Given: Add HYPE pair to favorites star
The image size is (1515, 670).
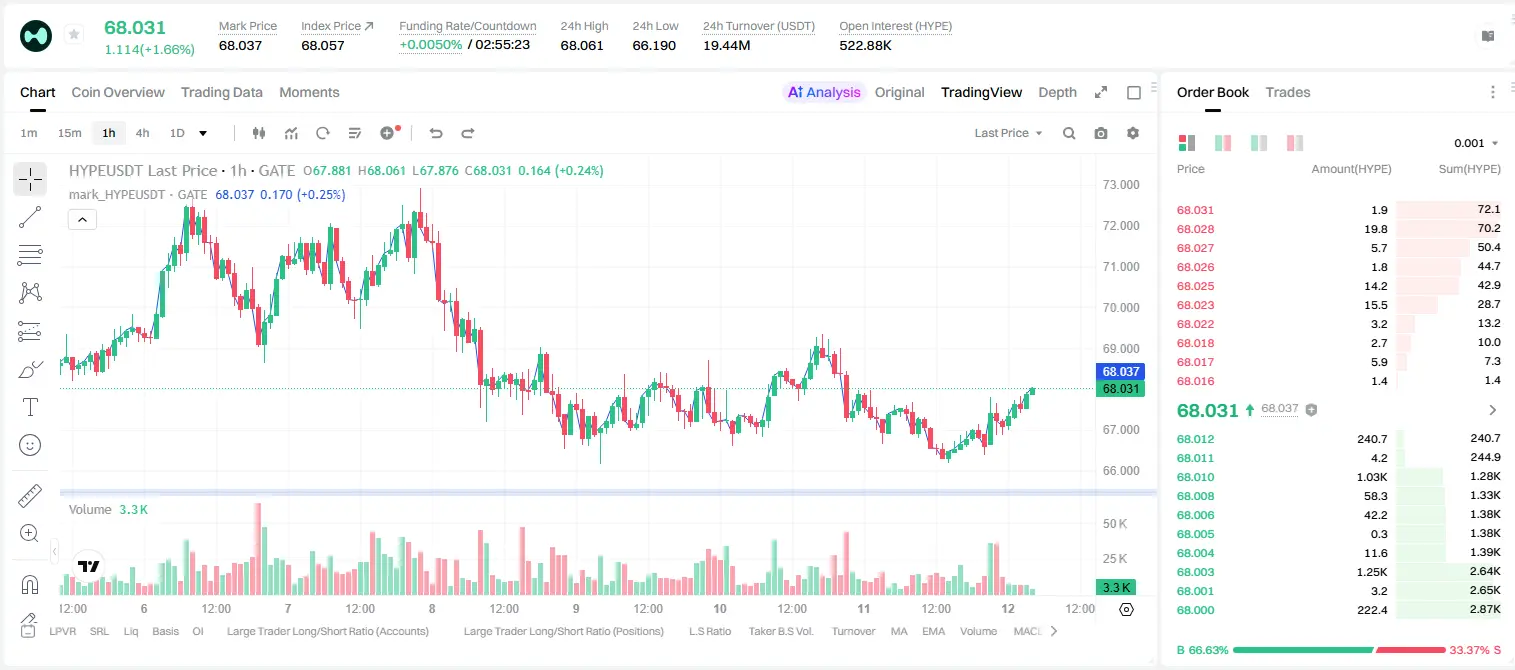Looking at the screenshot, I should [x=74, y=35].
